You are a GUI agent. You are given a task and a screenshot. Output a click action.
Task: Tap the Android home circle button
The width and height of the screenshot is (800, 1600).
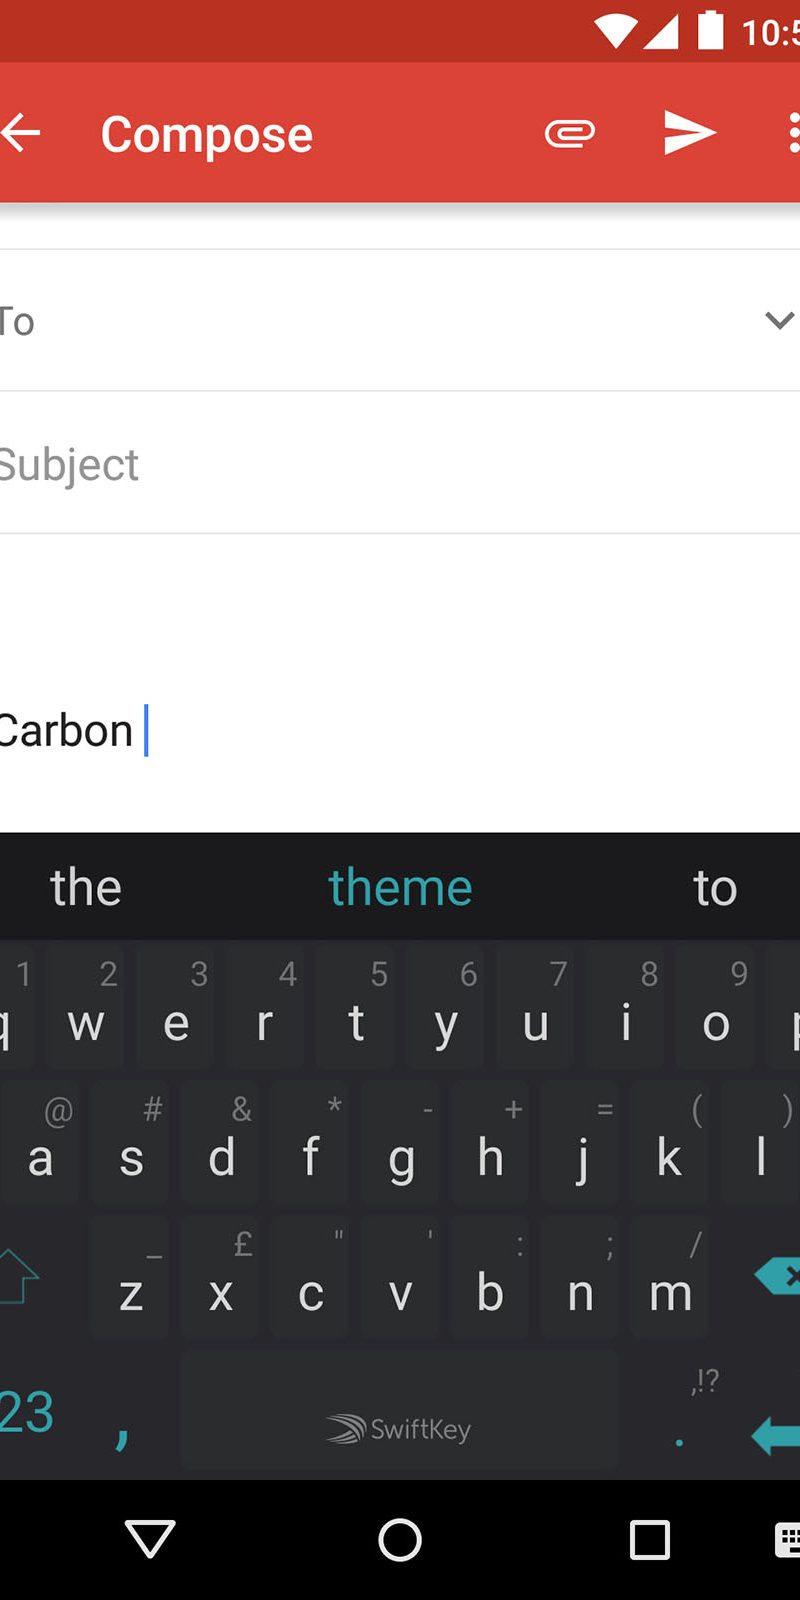coord(400,1540)
